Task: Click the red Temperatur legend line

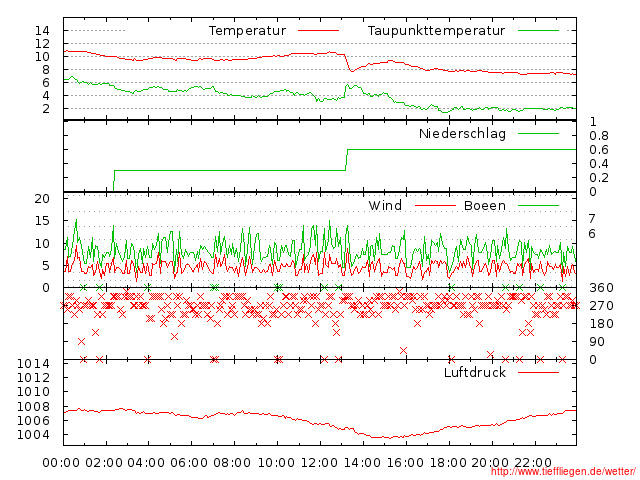Action: [318, 31]
